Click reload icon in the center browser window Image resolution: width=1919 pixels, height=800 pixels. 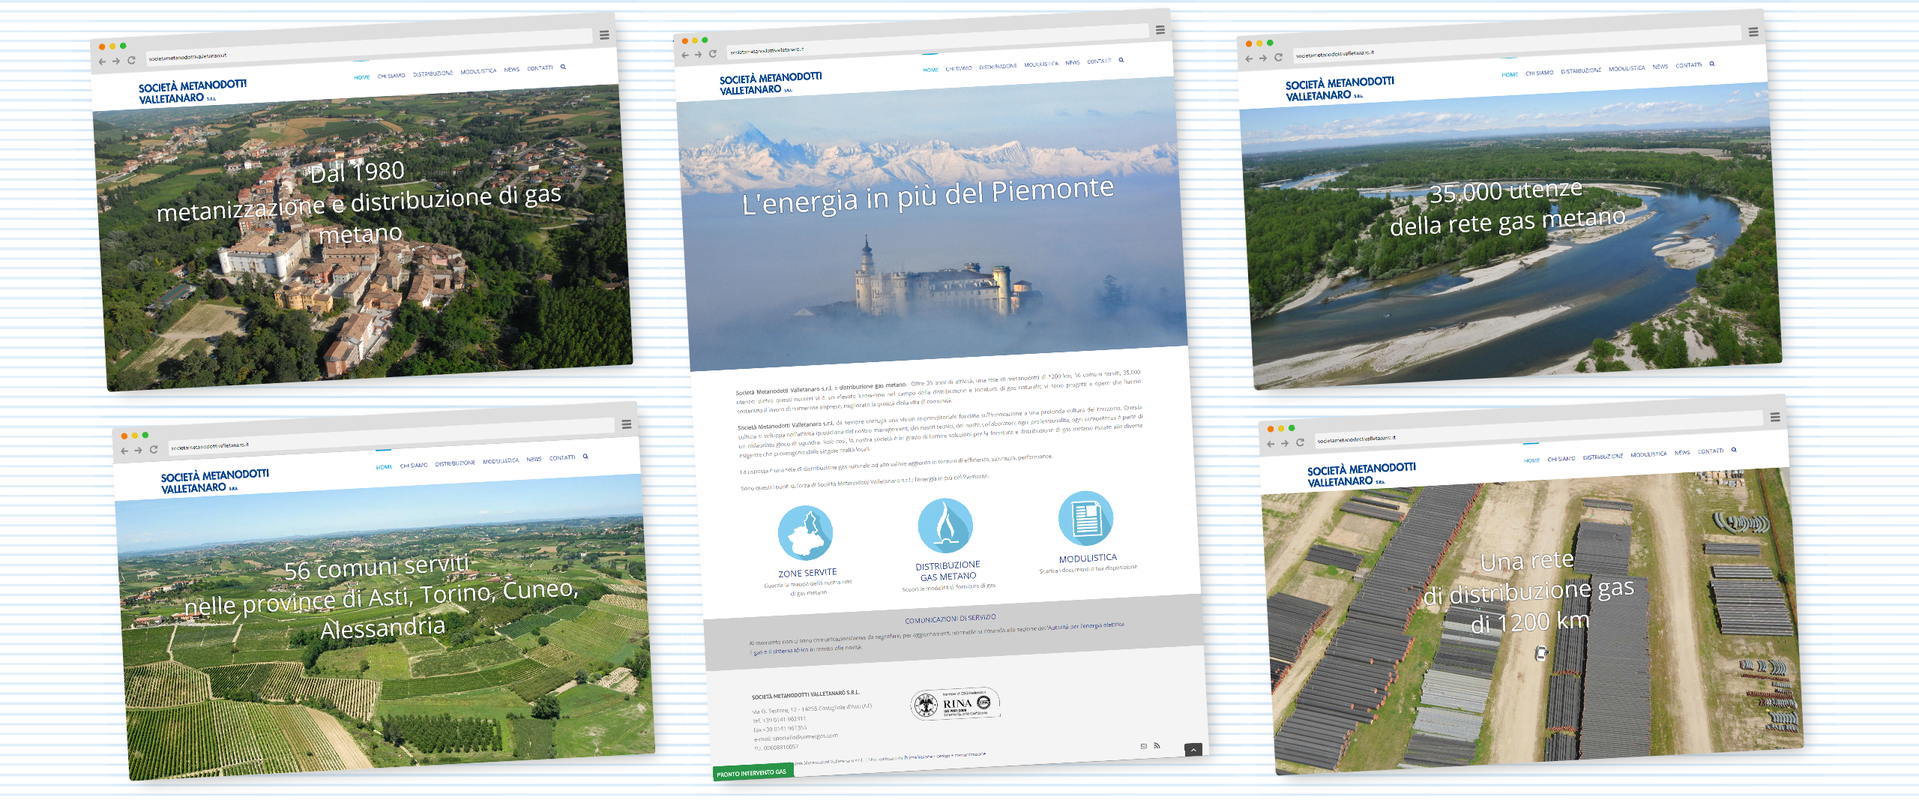[713, 54]
